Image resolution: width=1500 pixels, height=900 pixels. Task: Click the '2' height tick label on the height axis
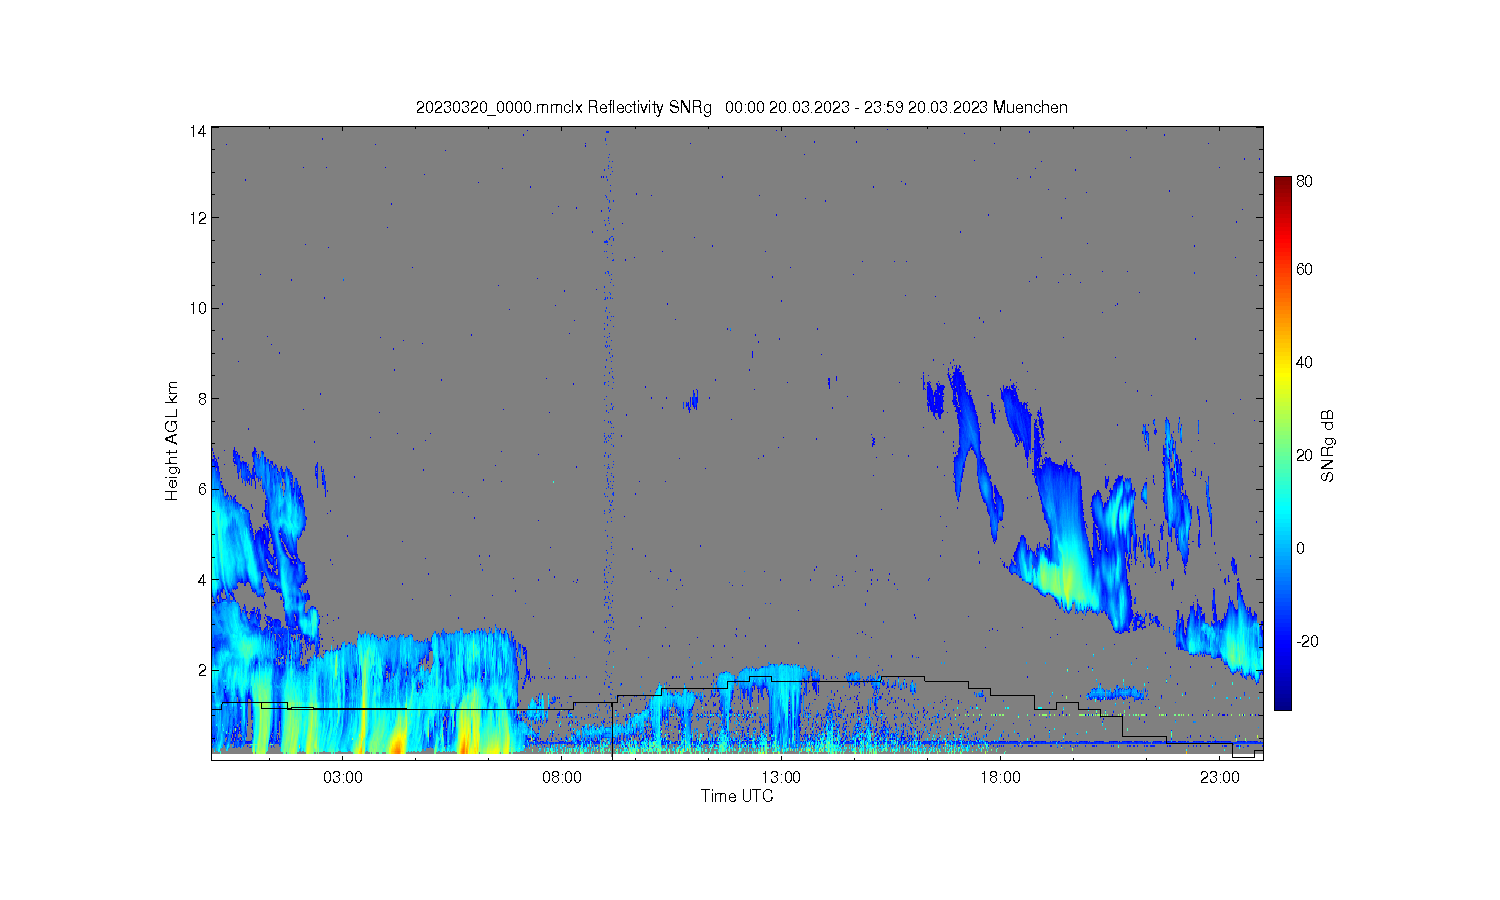click(x=202, y=669)
